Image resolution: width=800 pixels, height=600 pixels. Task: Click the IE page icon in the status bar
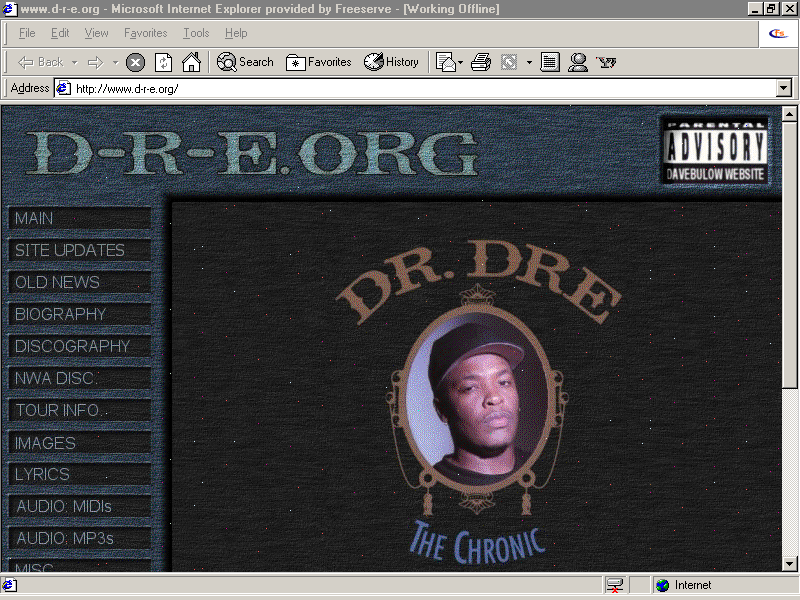tap(9, 585)
